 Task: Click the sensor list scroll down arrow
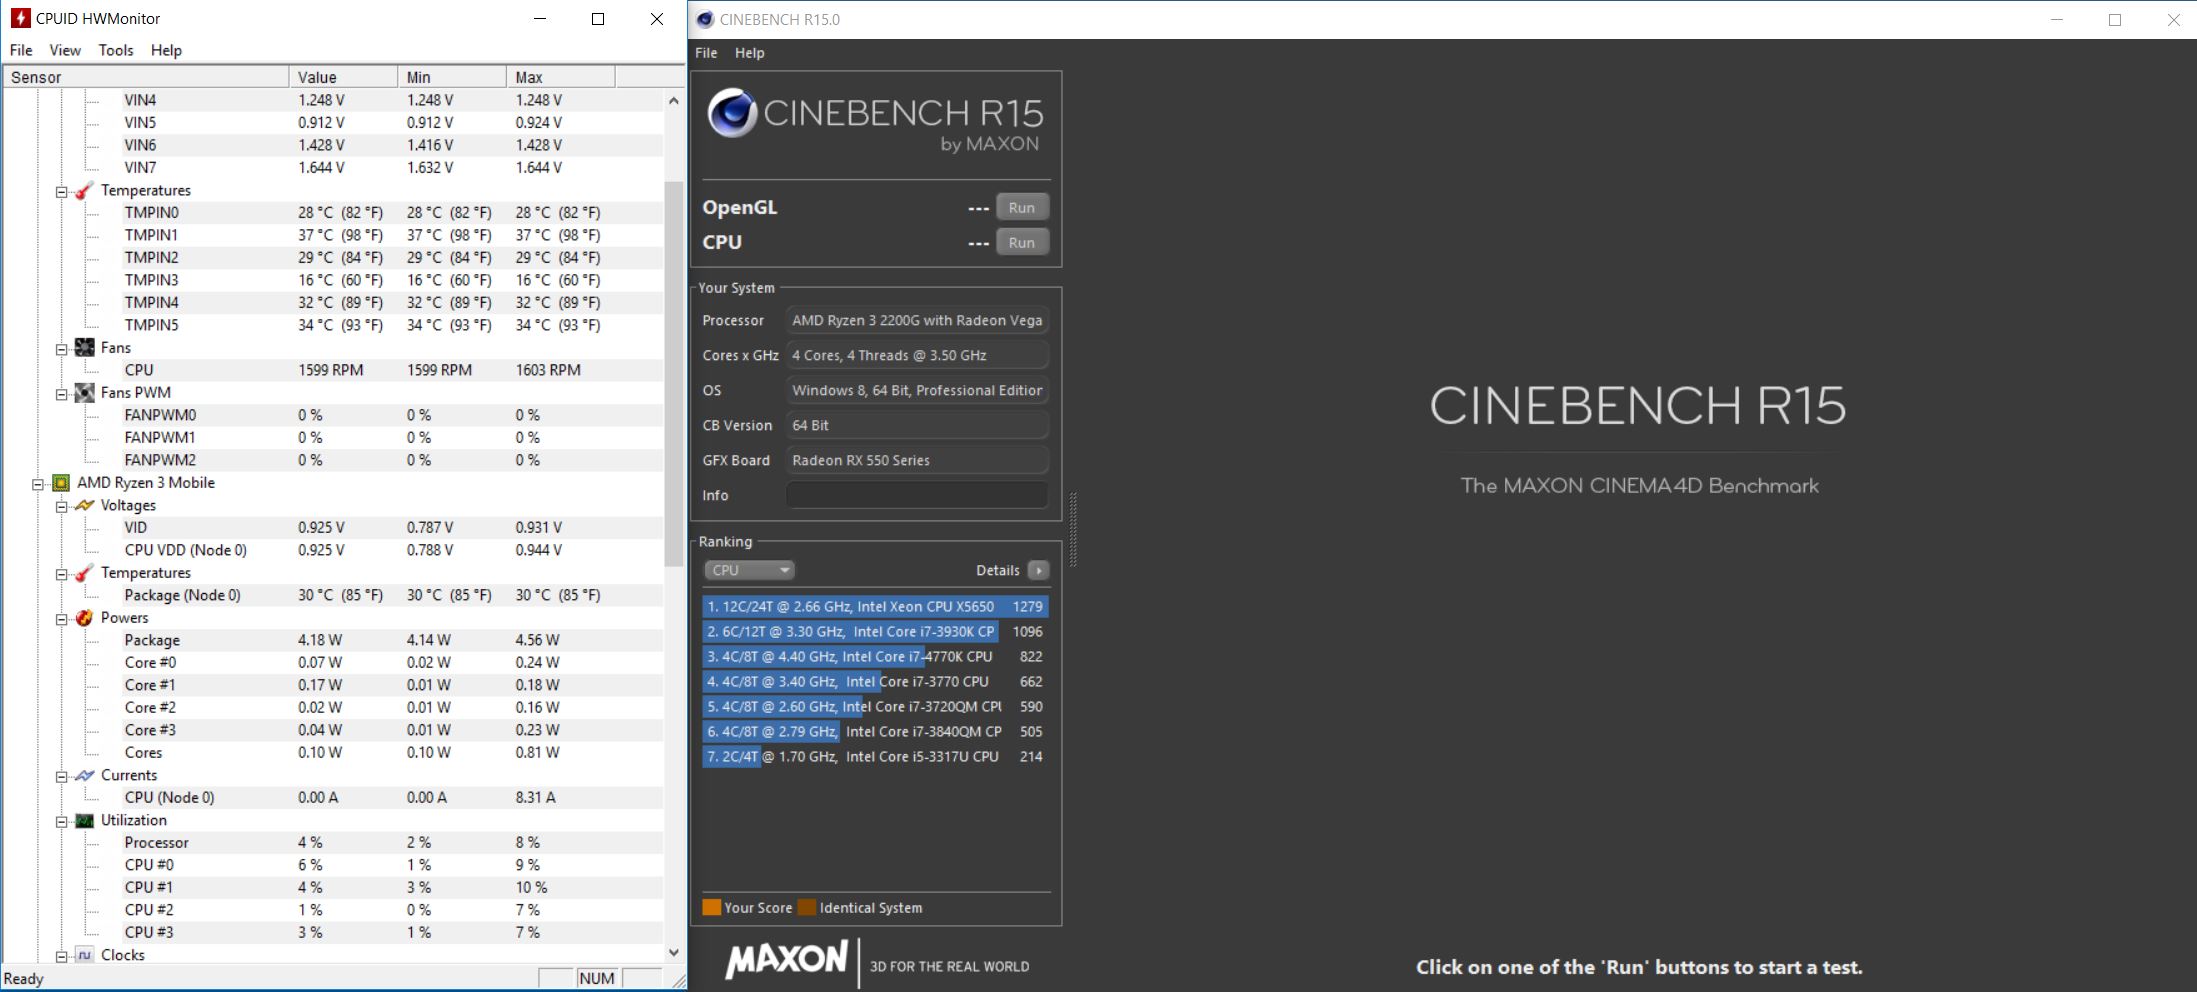(x=673, y=953)
